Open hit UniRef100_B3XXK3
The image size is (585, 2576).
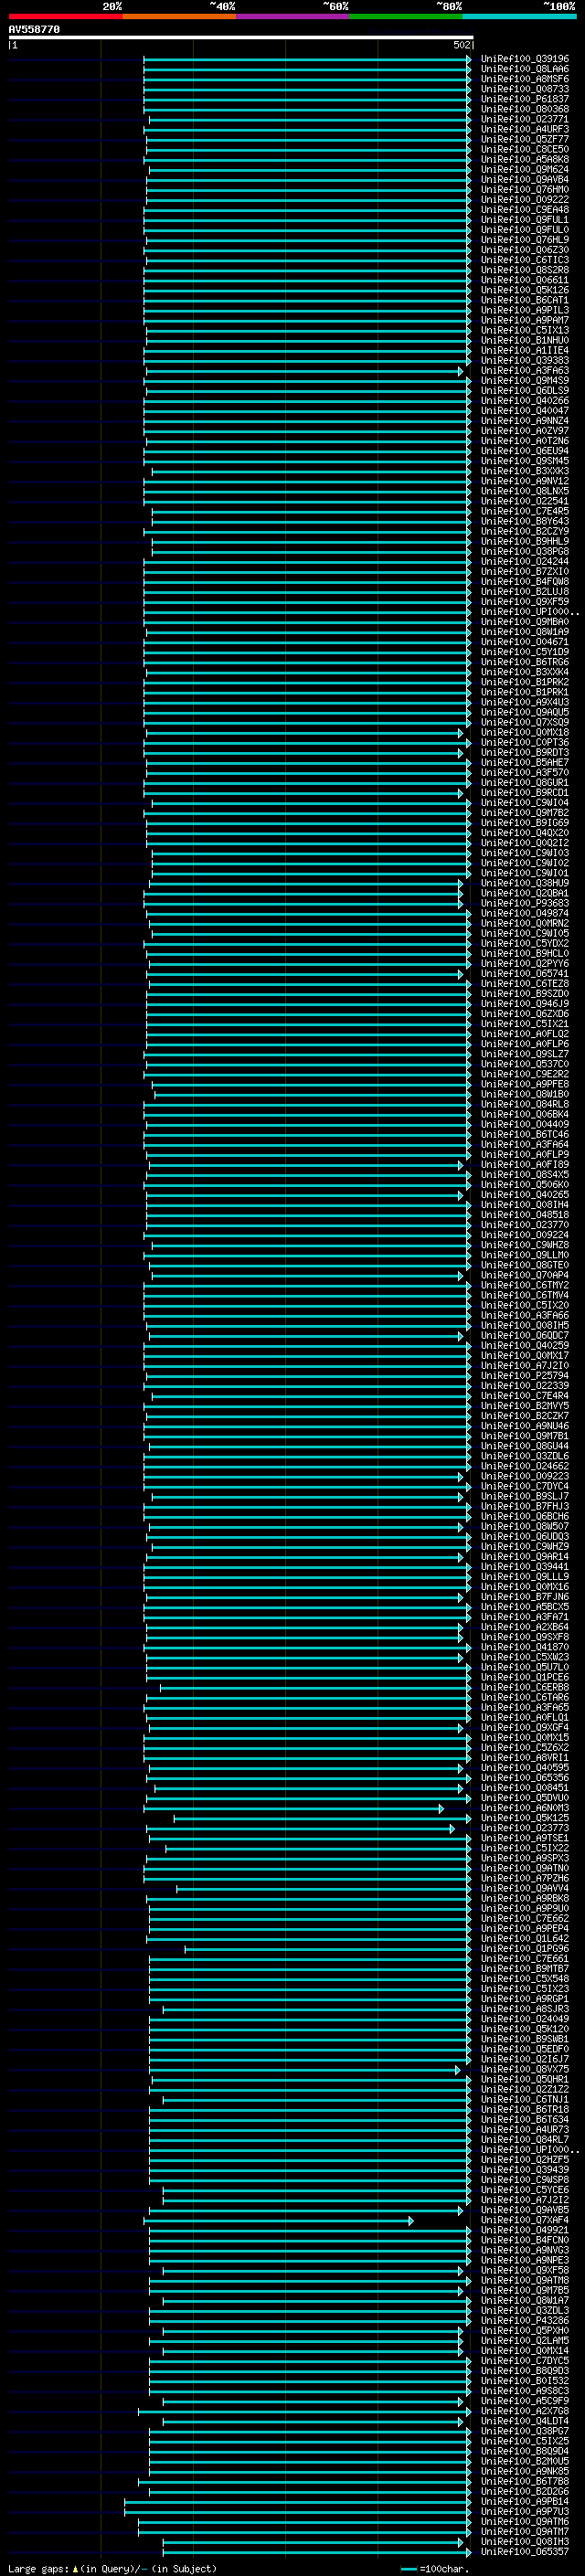525,471
